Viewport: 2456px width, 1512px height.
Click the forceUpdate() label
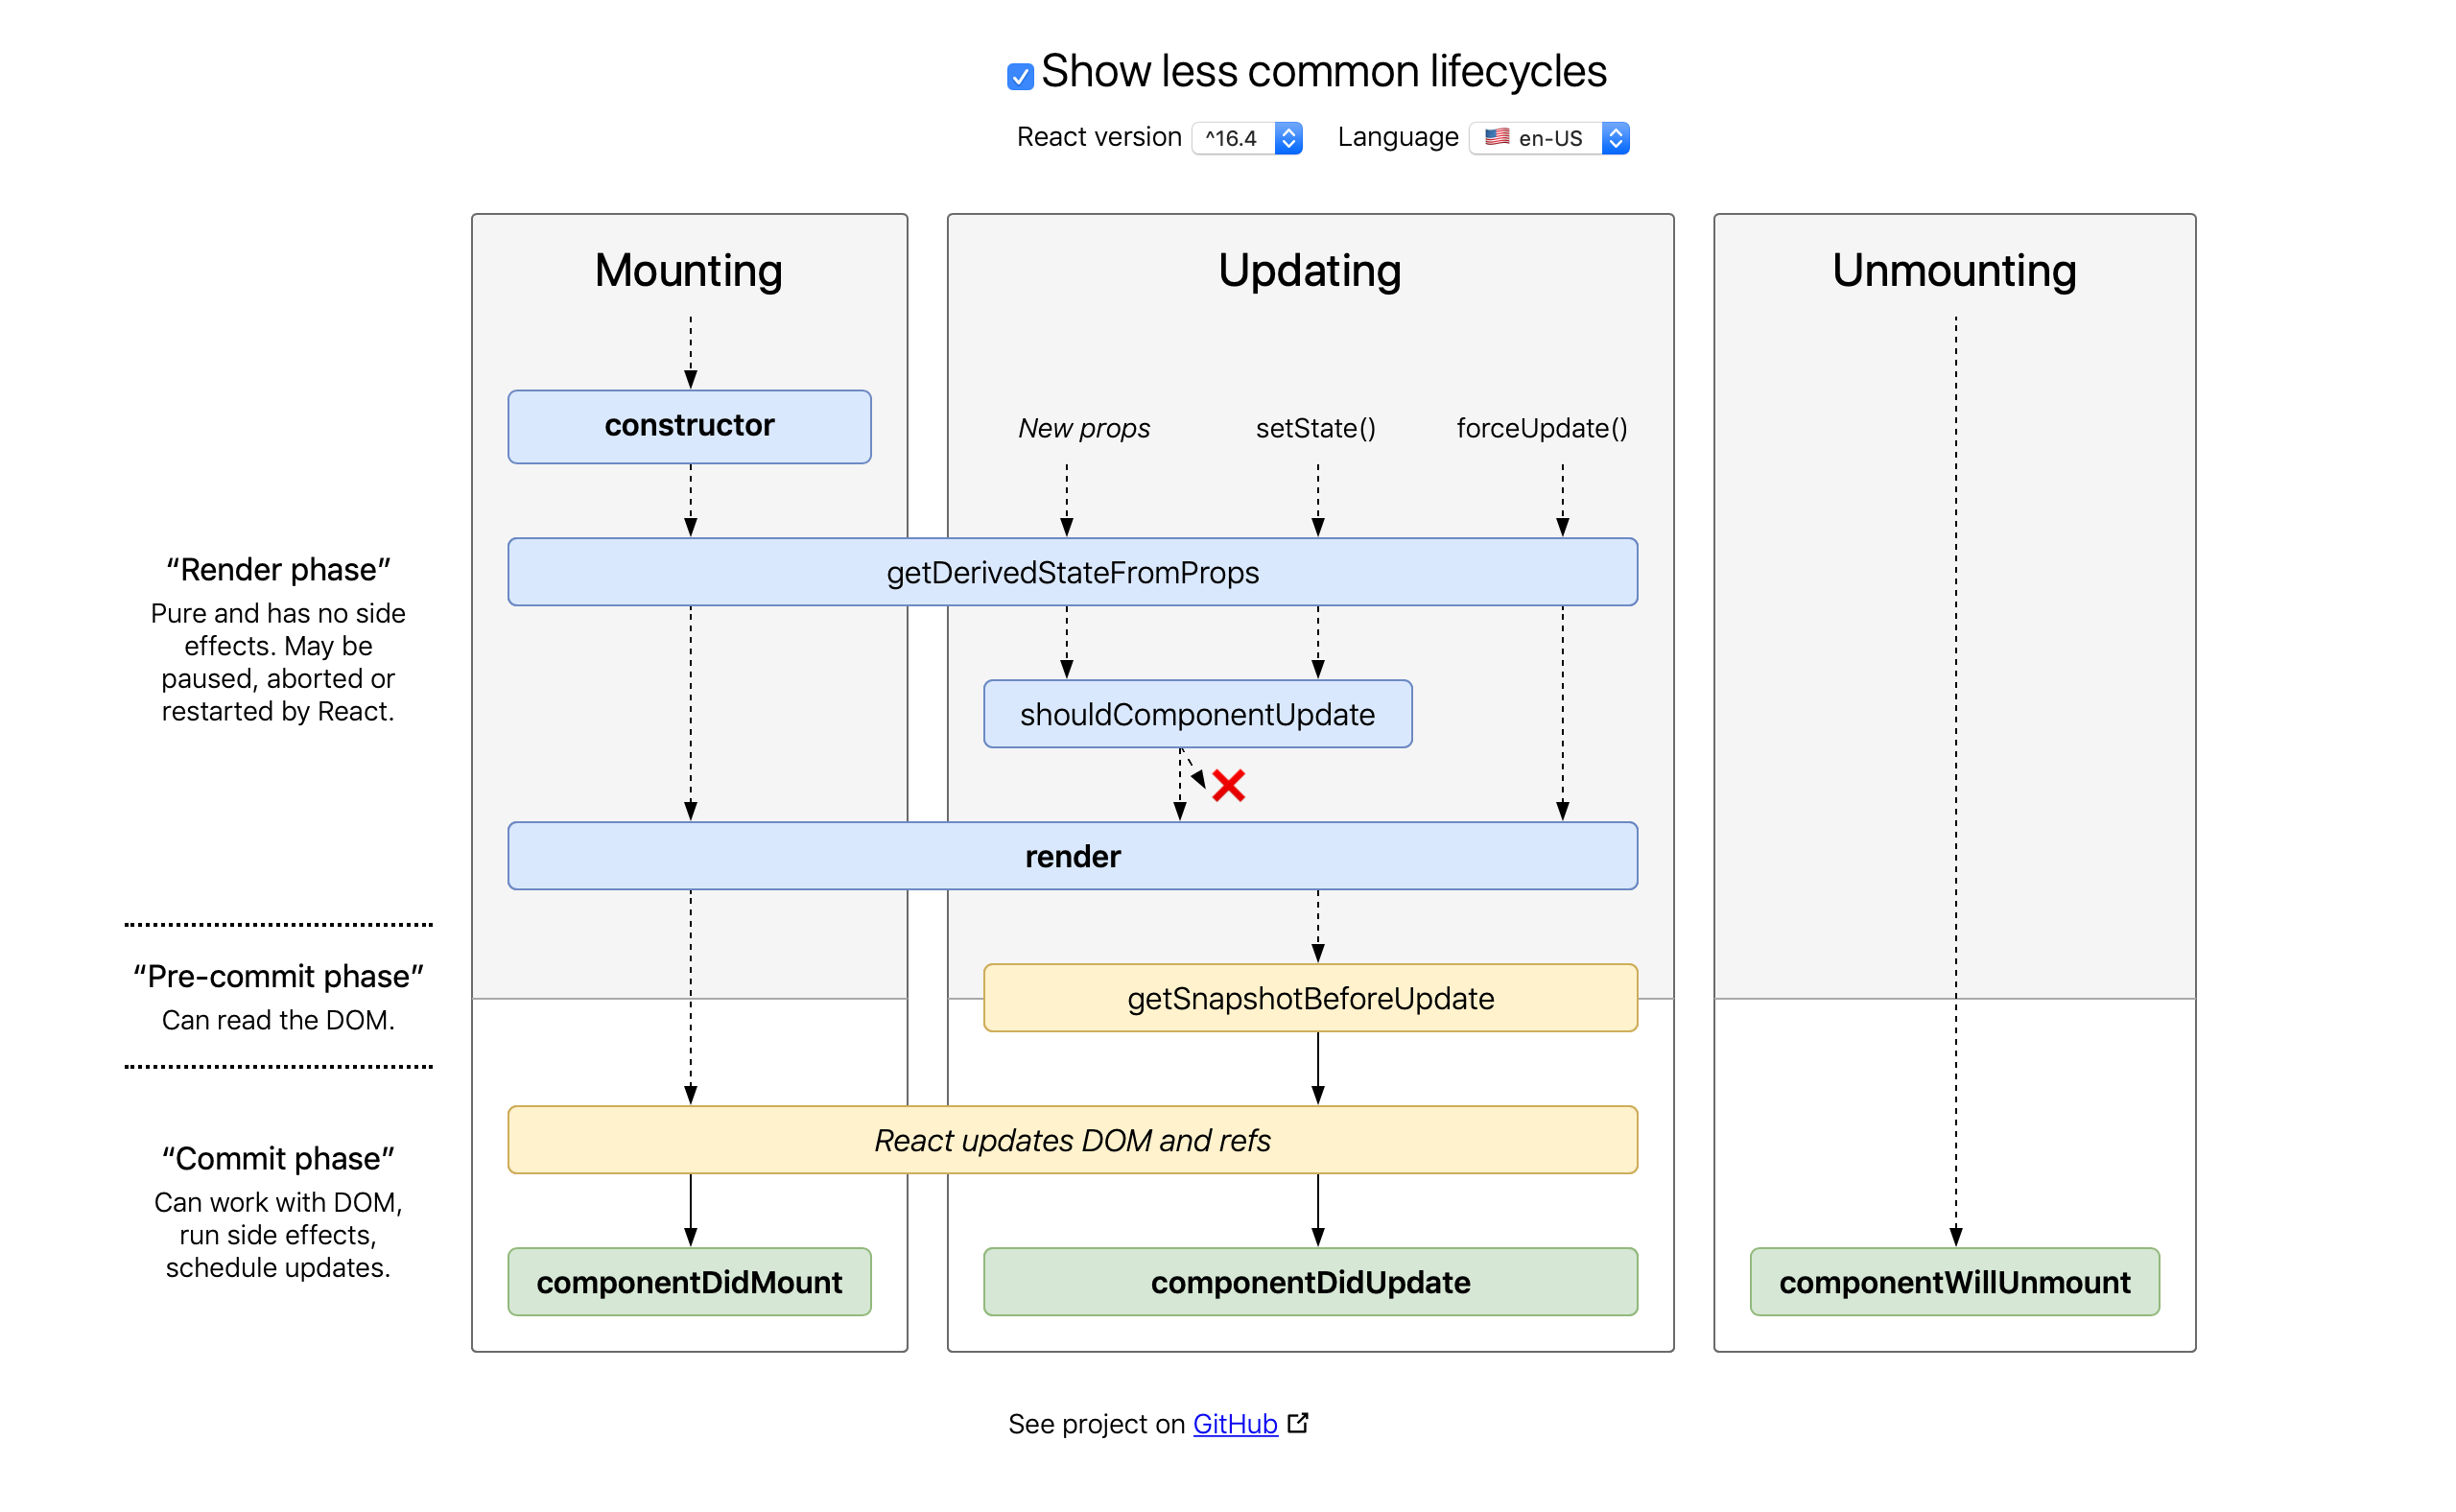(x=1541, y=428)
